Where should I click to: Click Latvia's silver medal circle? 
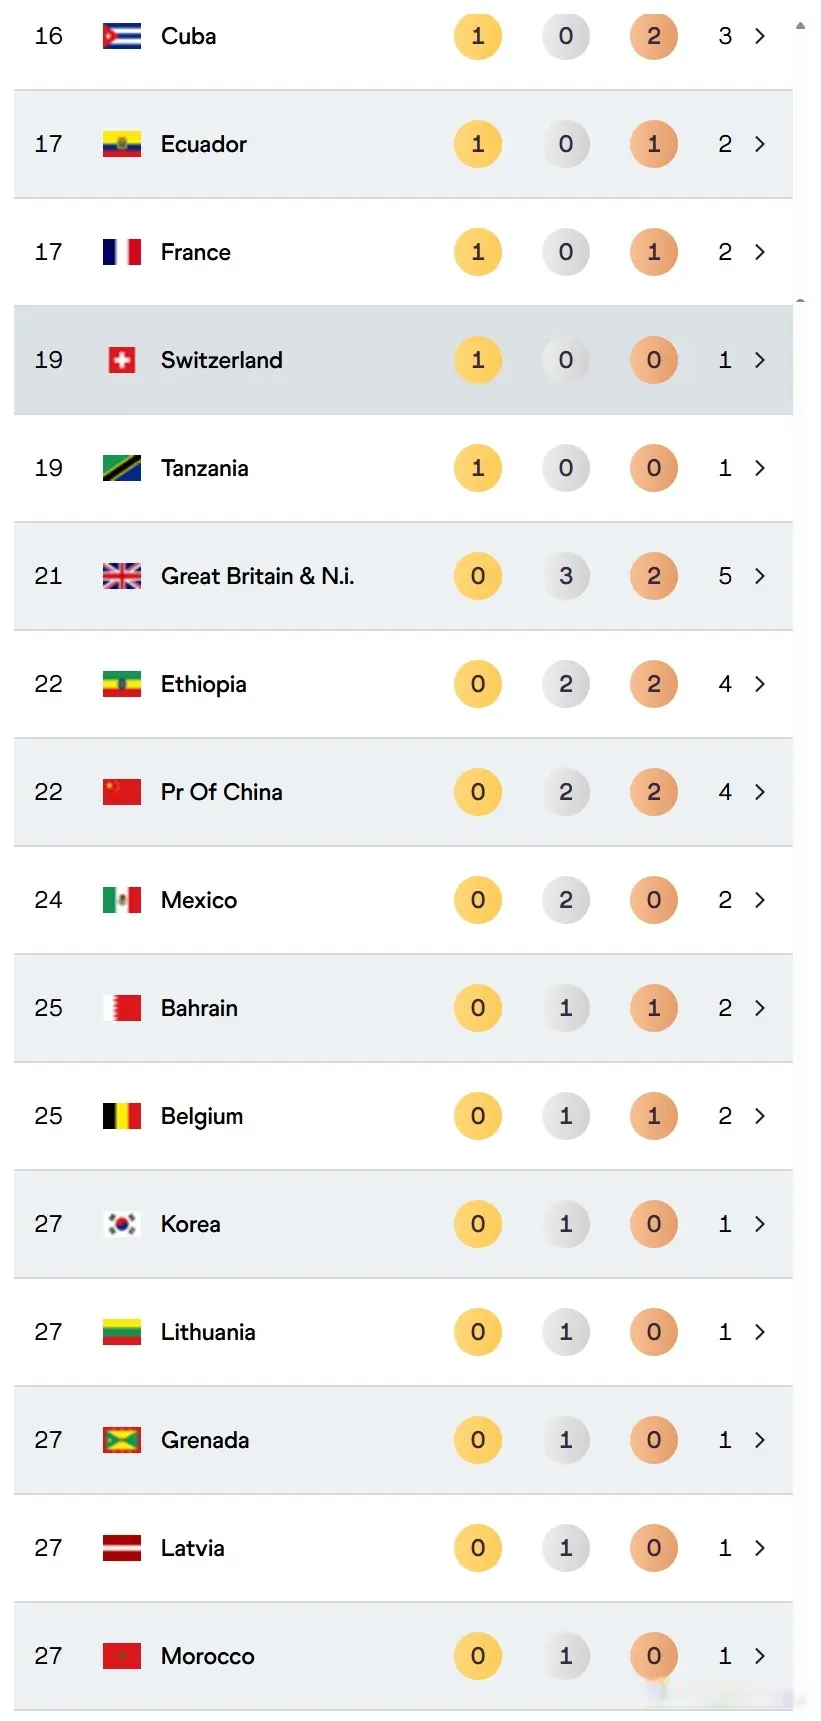566,1548
